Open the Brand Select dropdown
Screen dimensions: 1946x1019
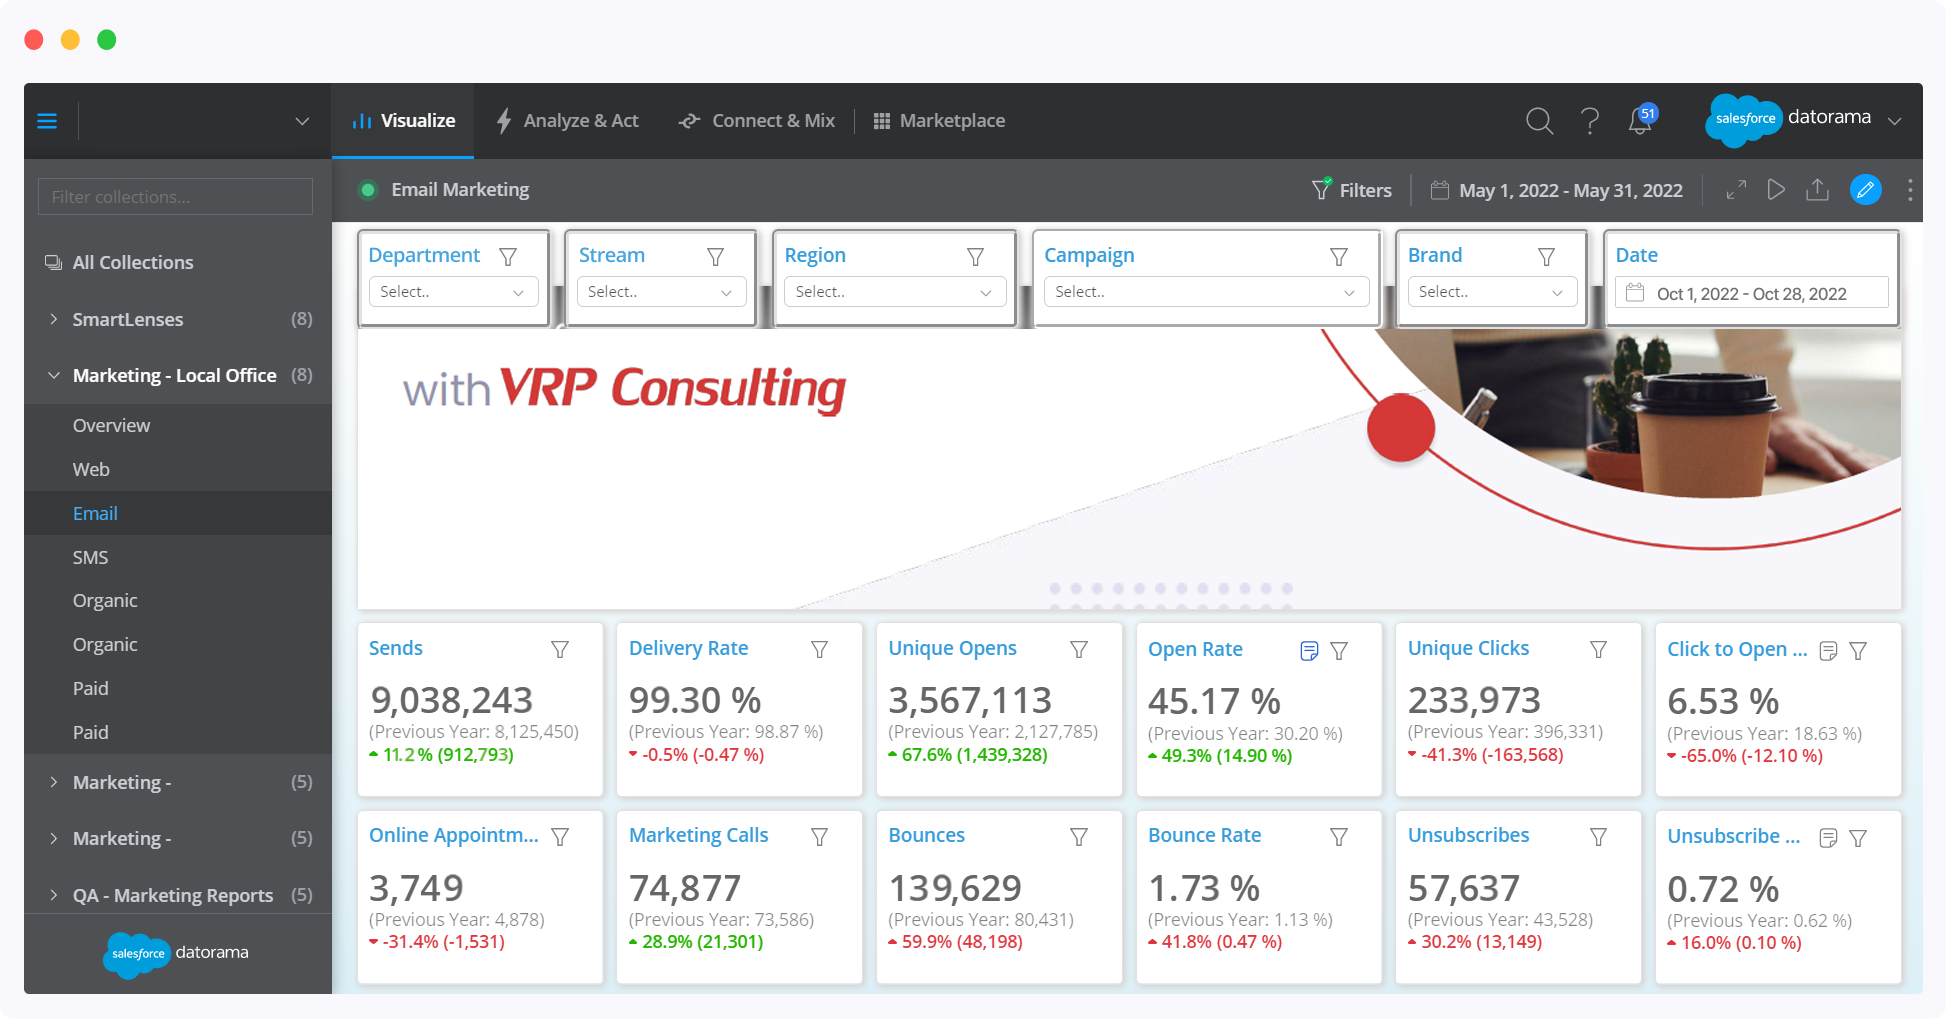tap(1492, 292)
